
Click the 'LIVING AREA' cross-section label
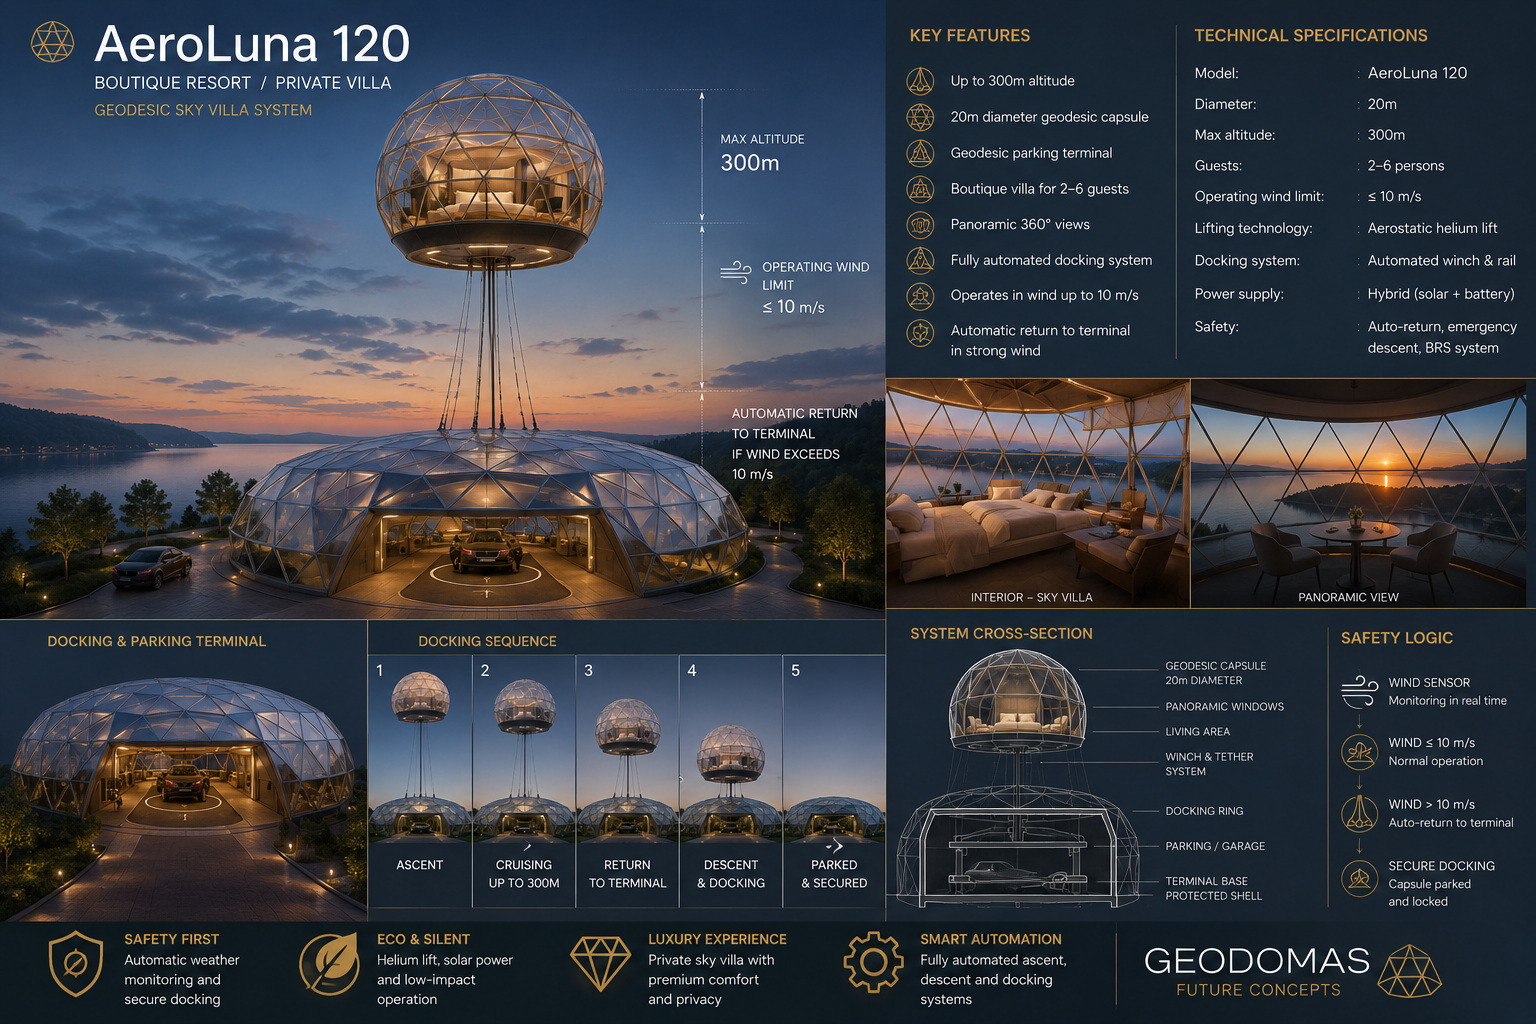click(x=1198, y=732)
